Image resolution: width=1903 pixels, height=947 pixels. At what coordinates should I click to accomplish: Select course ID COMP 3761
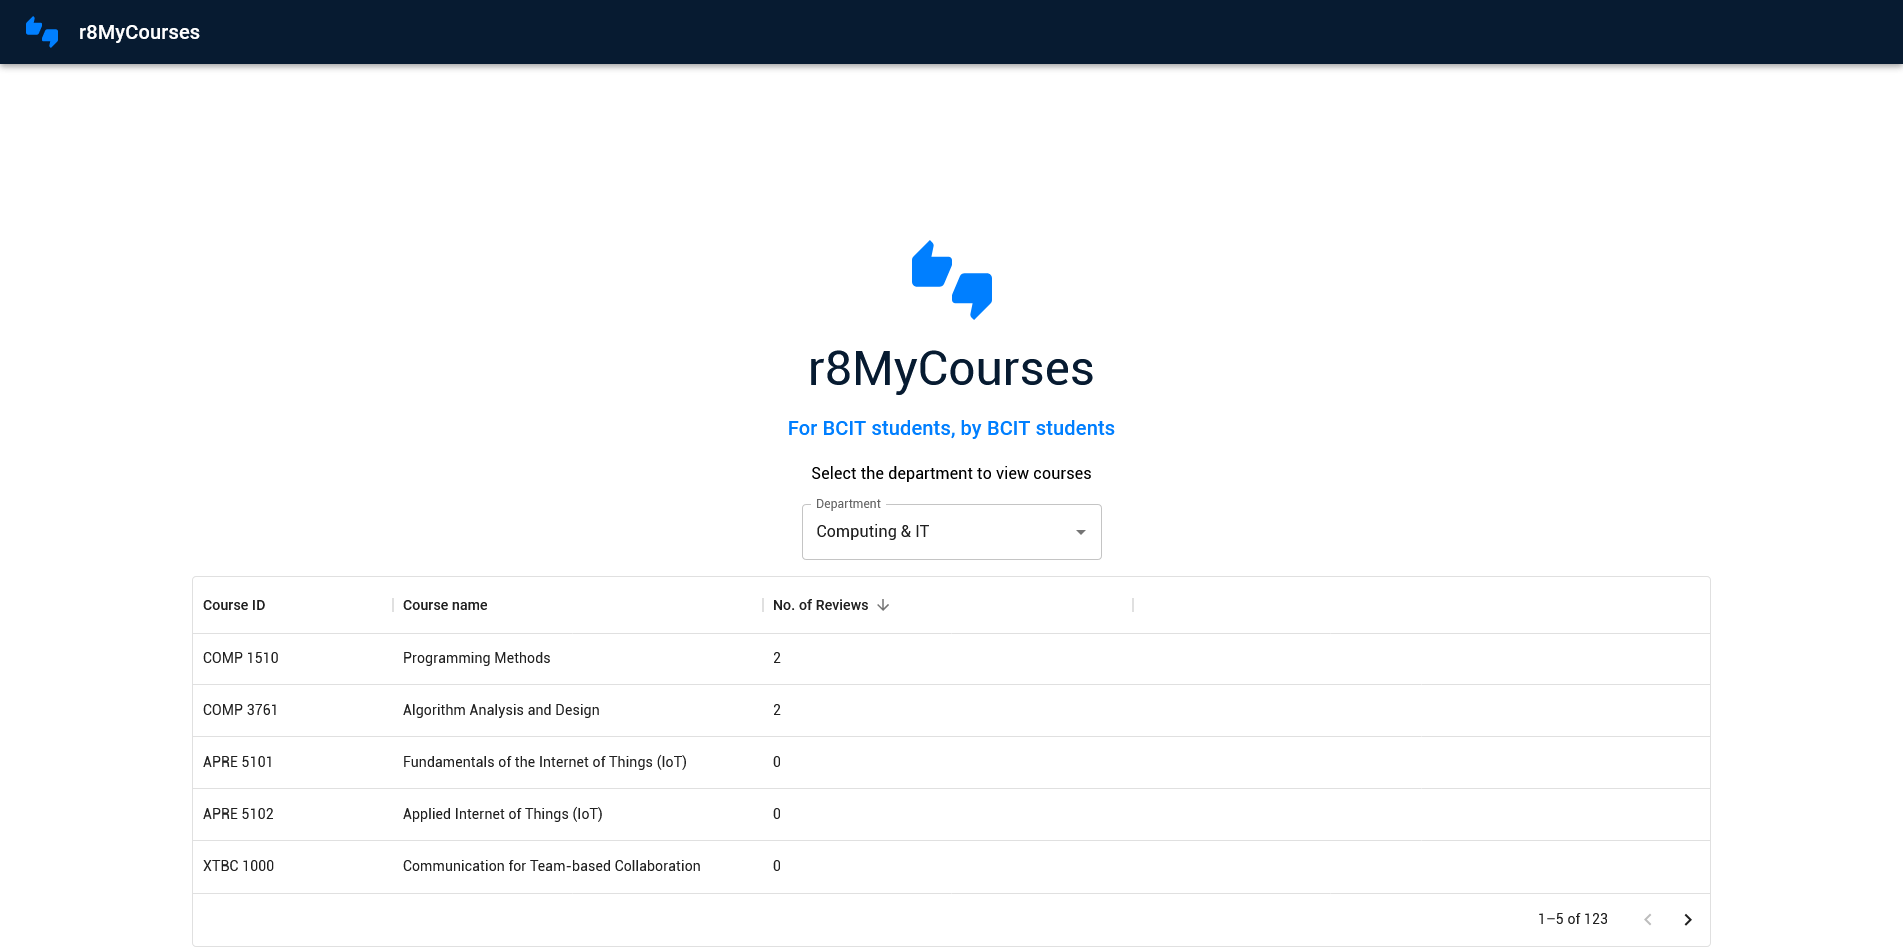coord(241,710)
